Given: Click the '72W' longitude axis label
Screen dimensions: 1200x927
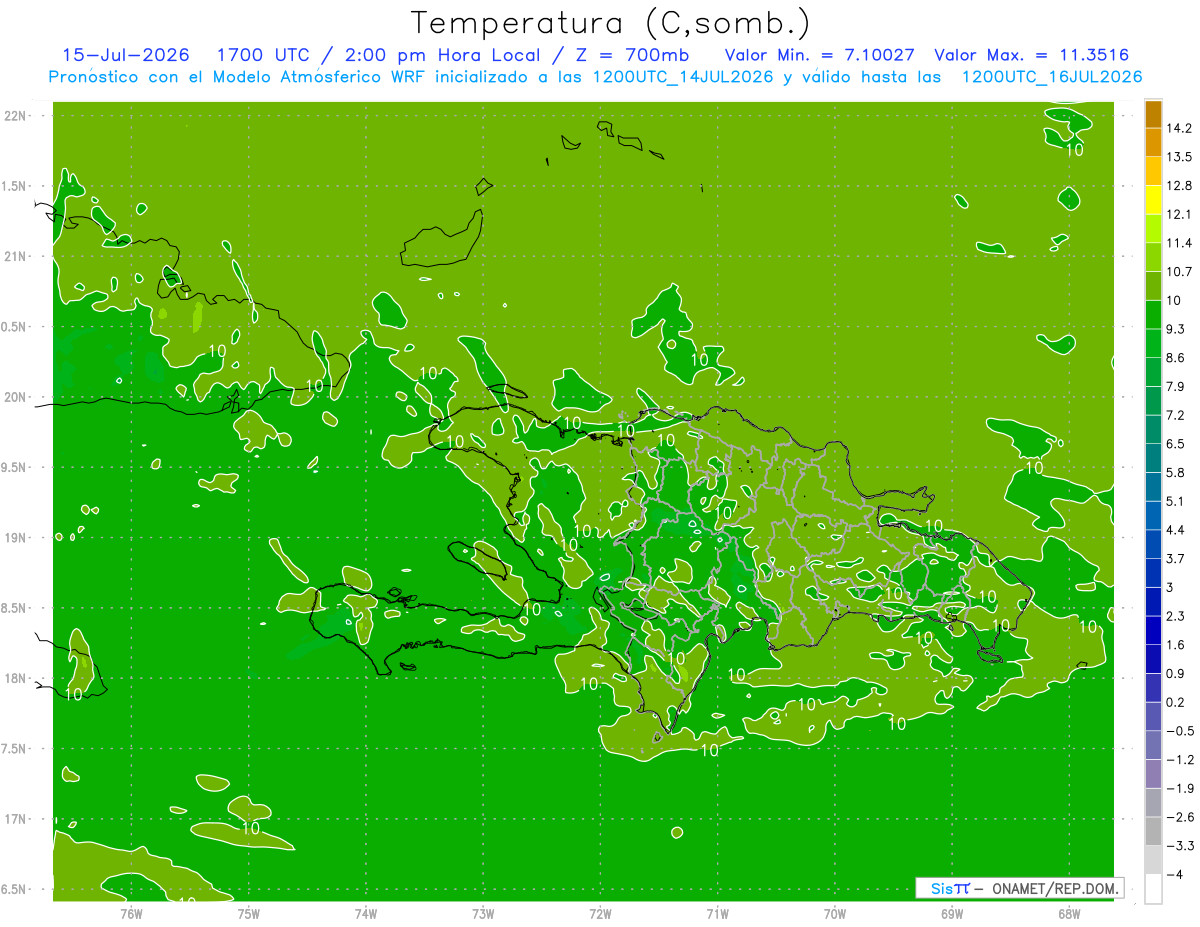Looking at the screenshot, I should [x=600, y=914].
